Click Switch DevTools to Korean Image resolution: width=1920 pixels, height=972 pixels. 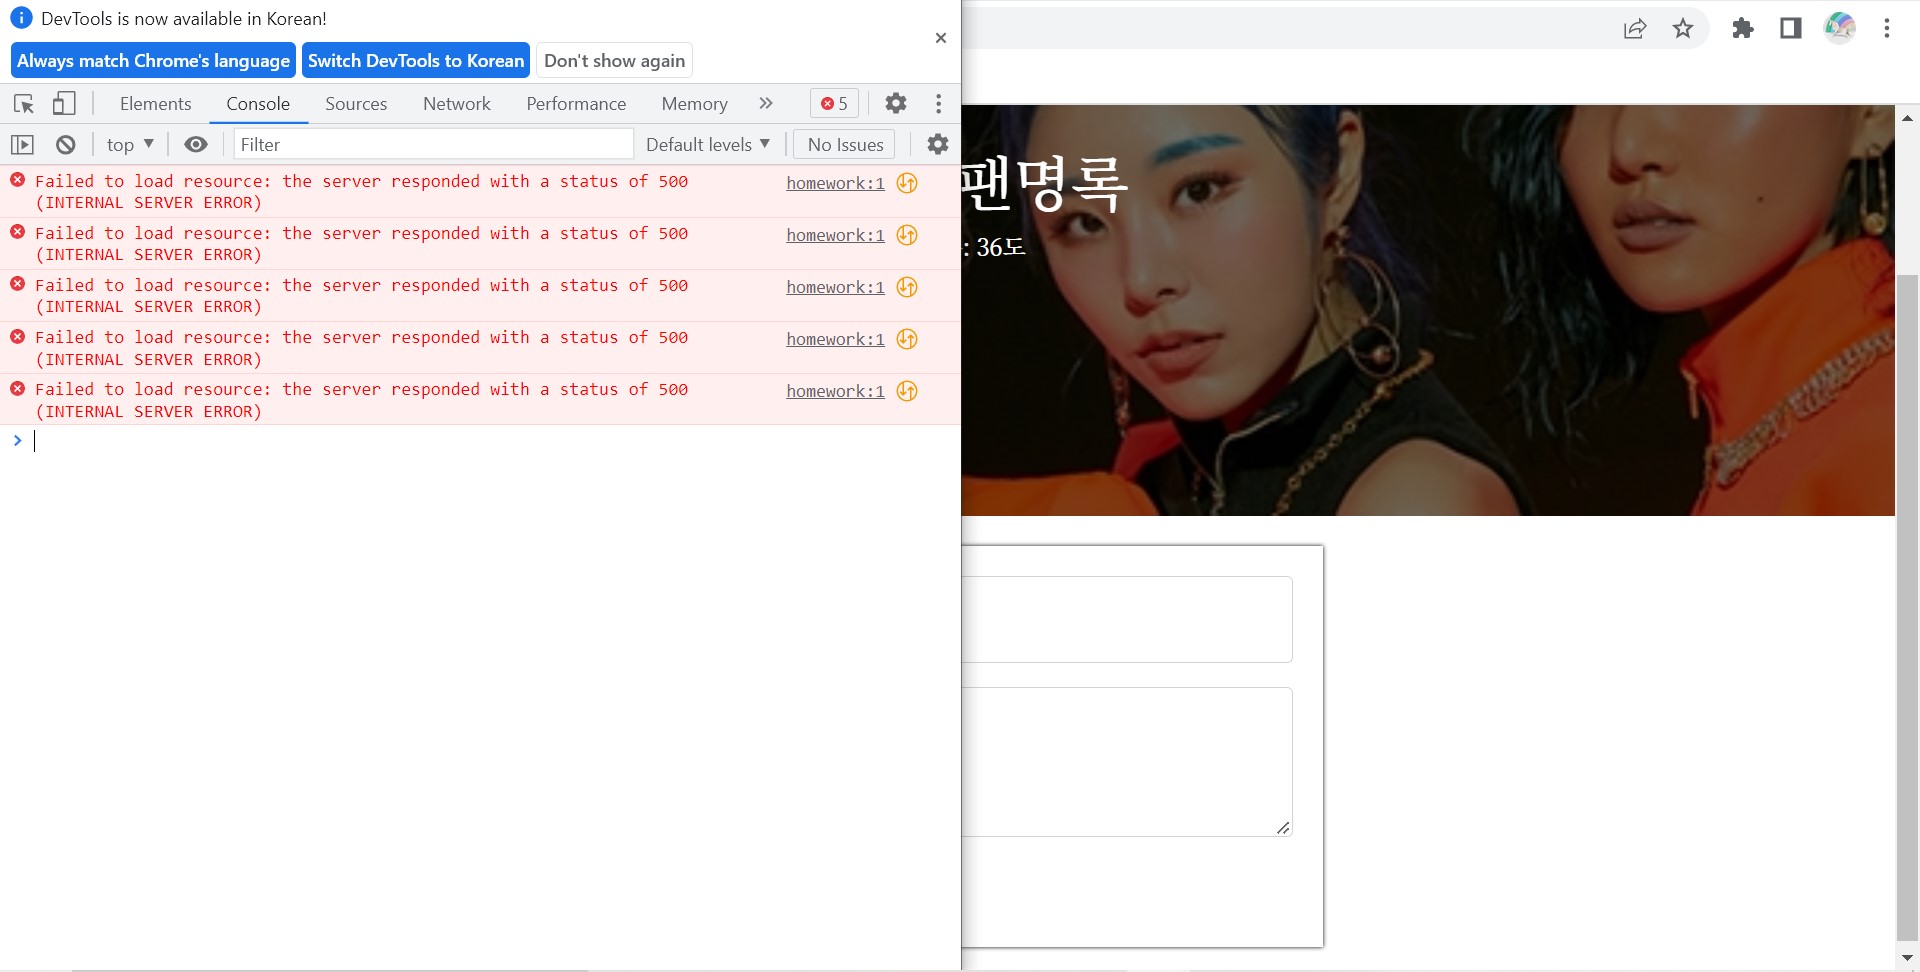[x=416, y=61]
